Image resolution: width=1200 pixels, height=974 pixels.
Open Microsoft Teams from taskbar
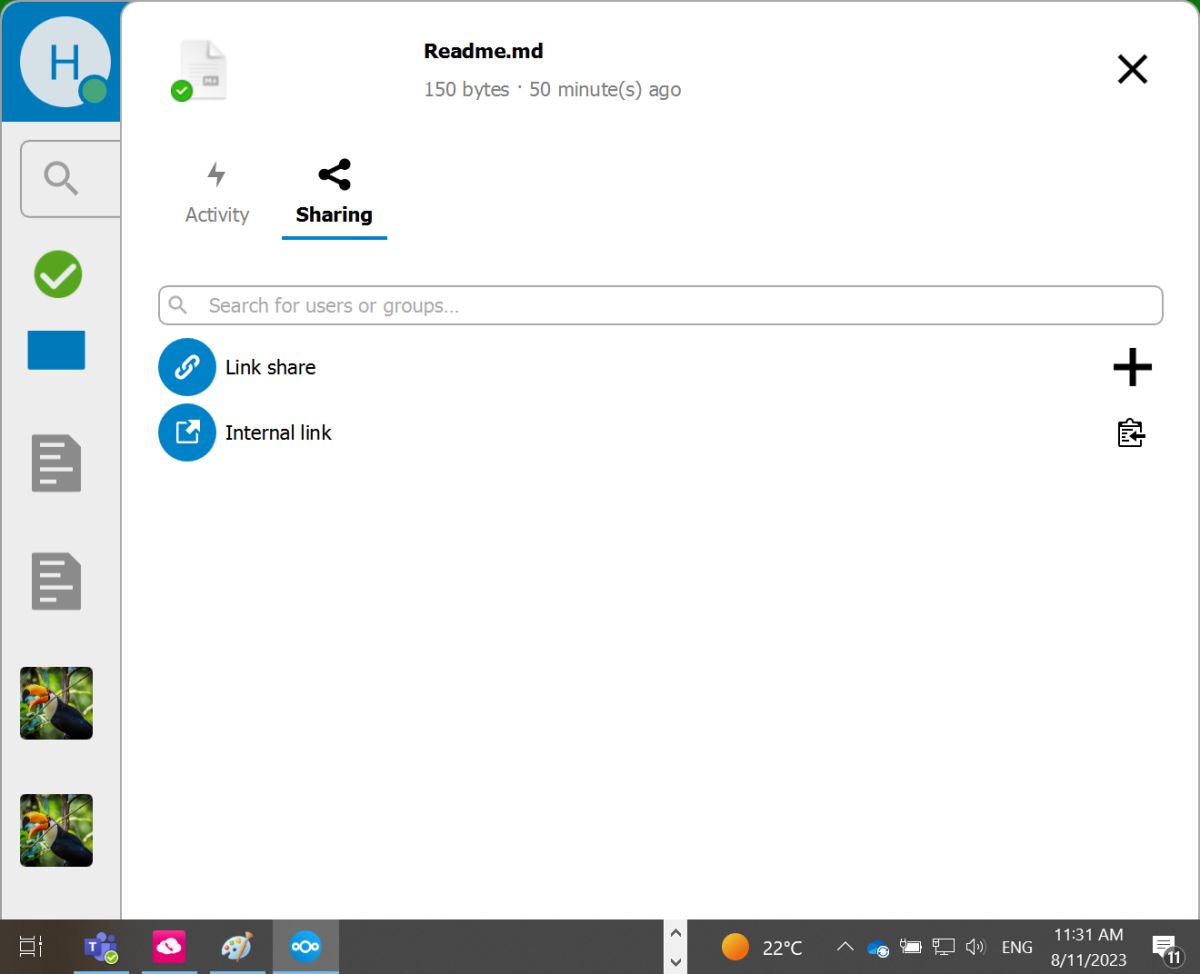(x=101, y=946)
